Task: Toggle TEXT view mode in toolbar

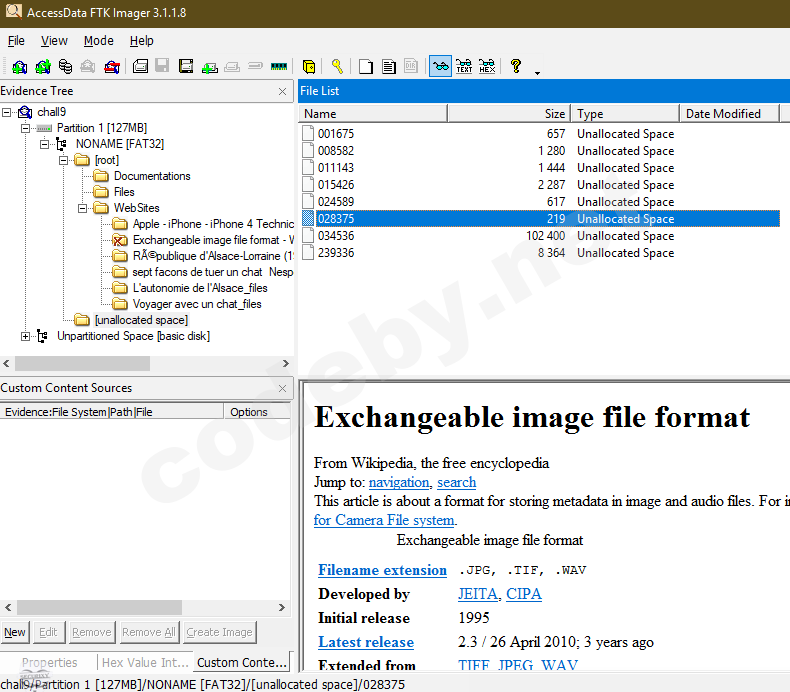Action: coord(464,67)
